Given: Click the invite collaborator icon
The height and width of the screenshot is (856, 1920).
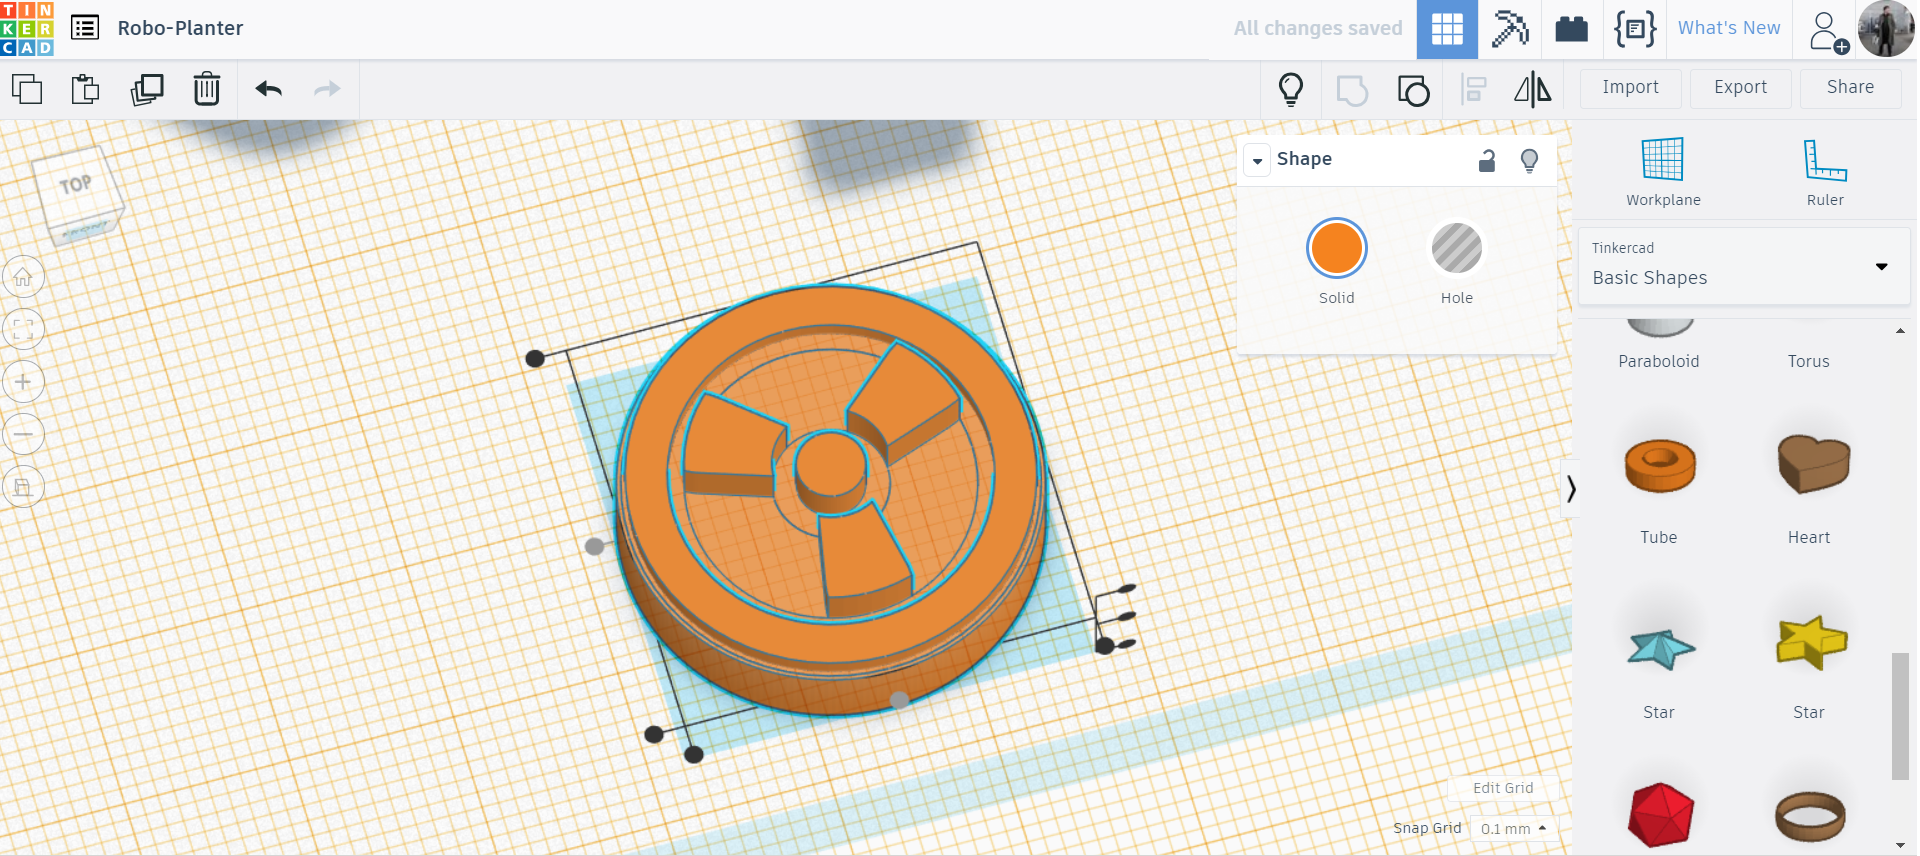Looking at the screenshot, I should point(1827,31).
